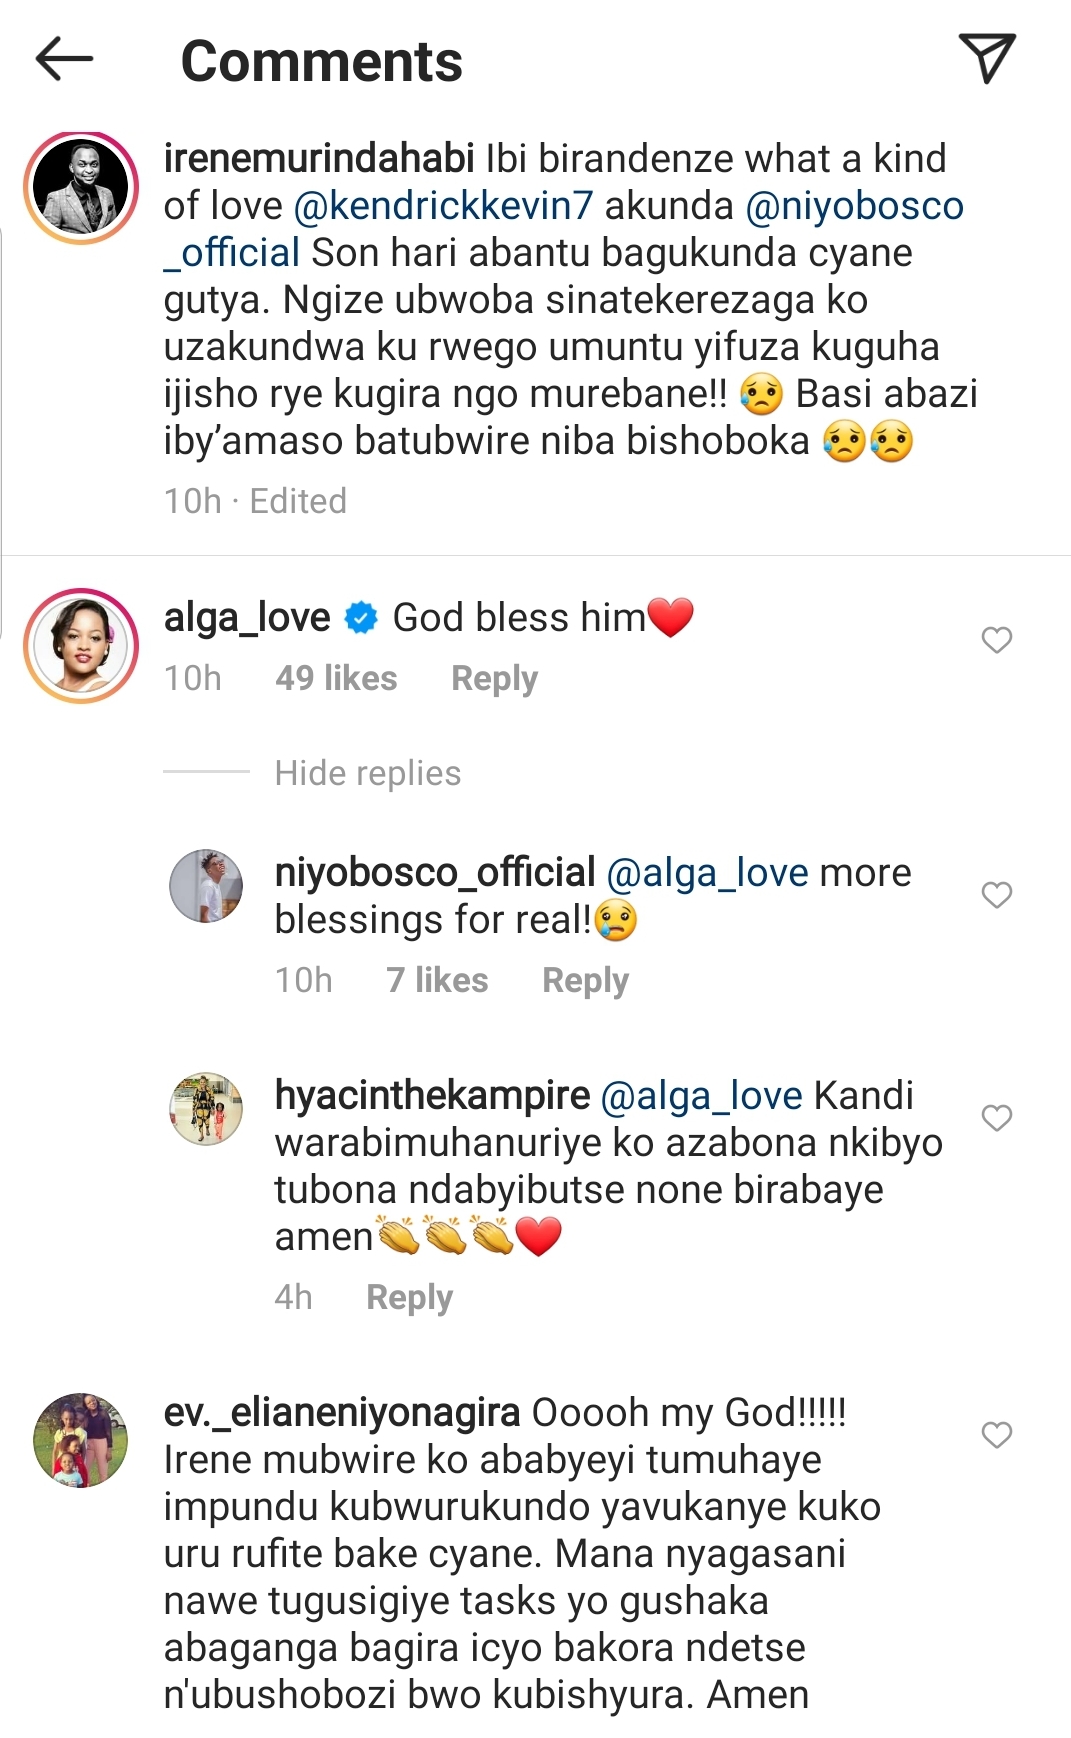The image size is (1071, 1738).
Task: Reply to alga_love's comment
Action: tap(494, 679)
